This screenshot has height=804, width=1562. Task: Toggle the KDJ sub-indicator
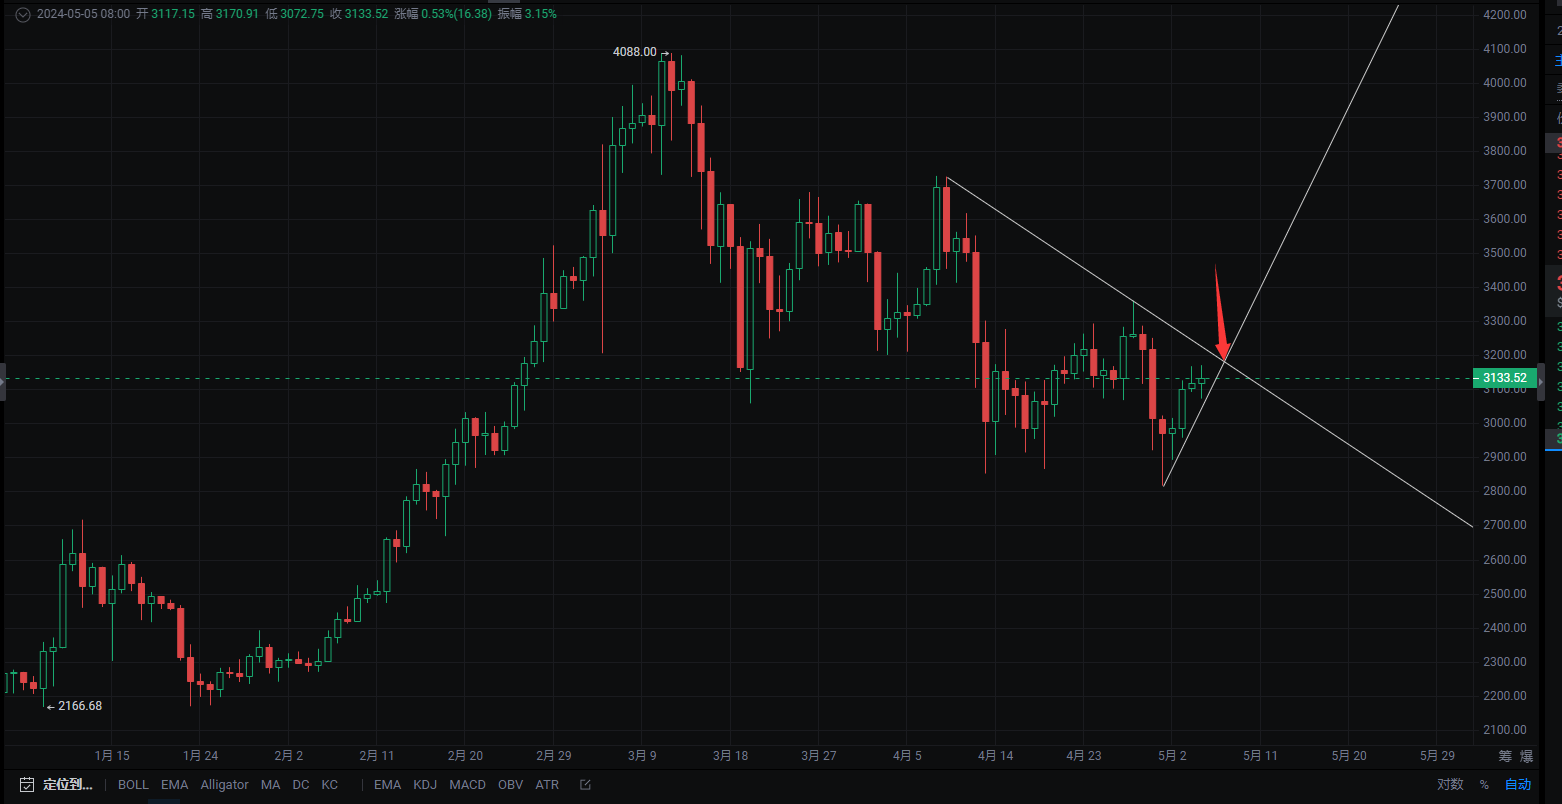[x=425, y=785]
